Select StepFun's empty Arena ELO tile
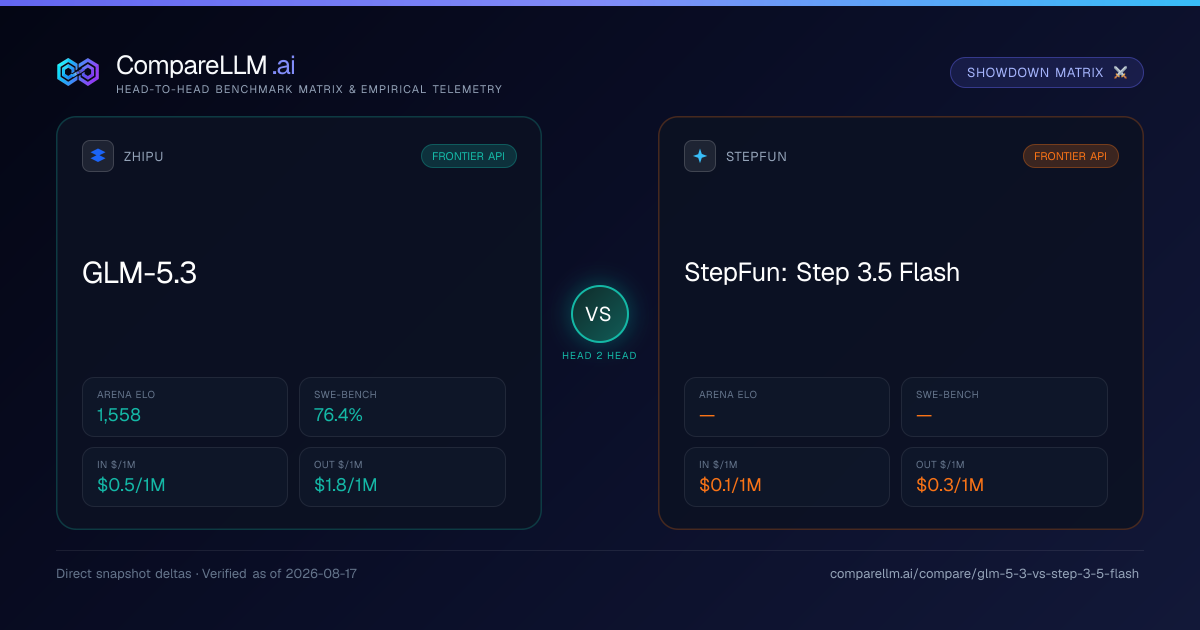This screenshot has height=630, width=1200. [787, 407]
